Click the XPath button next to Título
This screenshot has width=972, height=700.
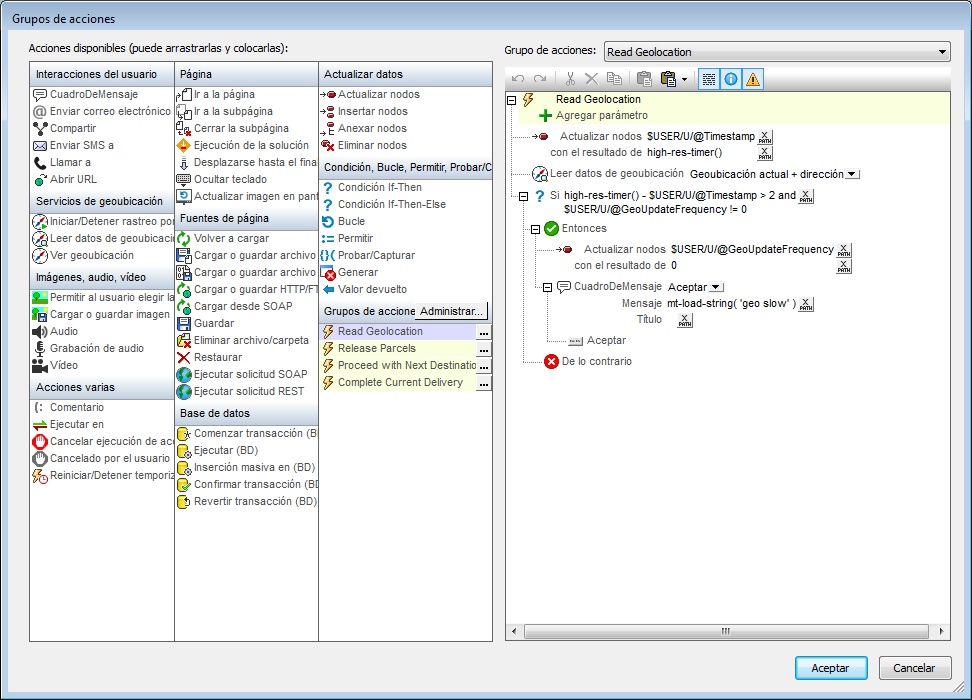684,321
